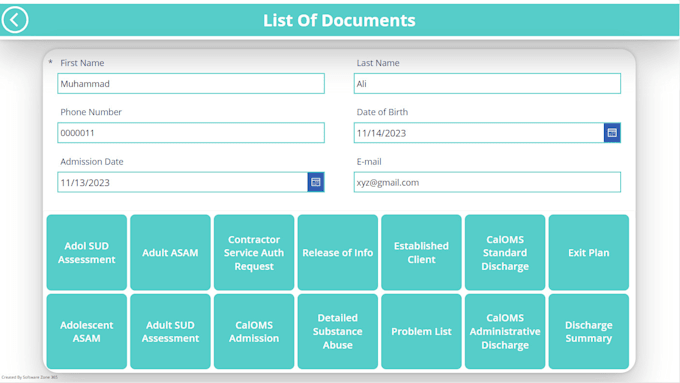Open the Adult ASAM document
The height and width of the screenshot is (383, 680).
click(170, 252)
